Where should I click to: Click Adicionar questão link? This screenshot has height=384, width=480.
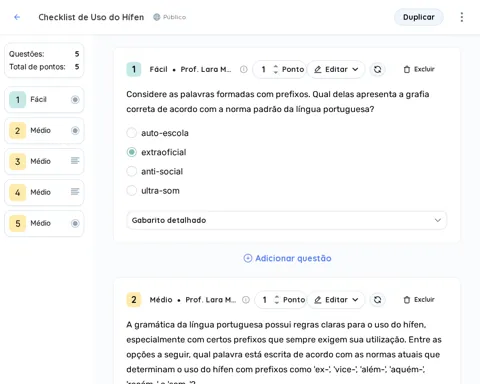(x=287, y=258)
